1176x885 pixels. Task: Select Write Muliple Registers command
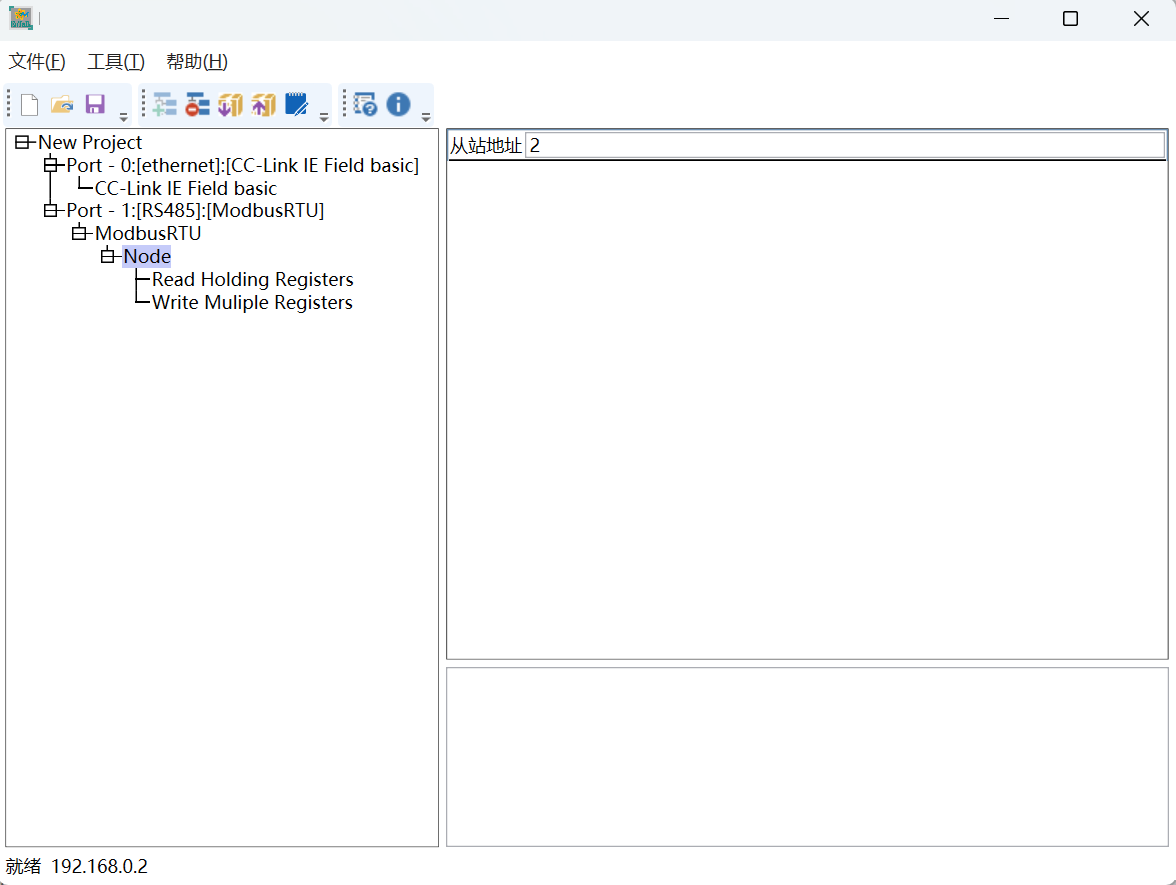[x=252, y=302]
